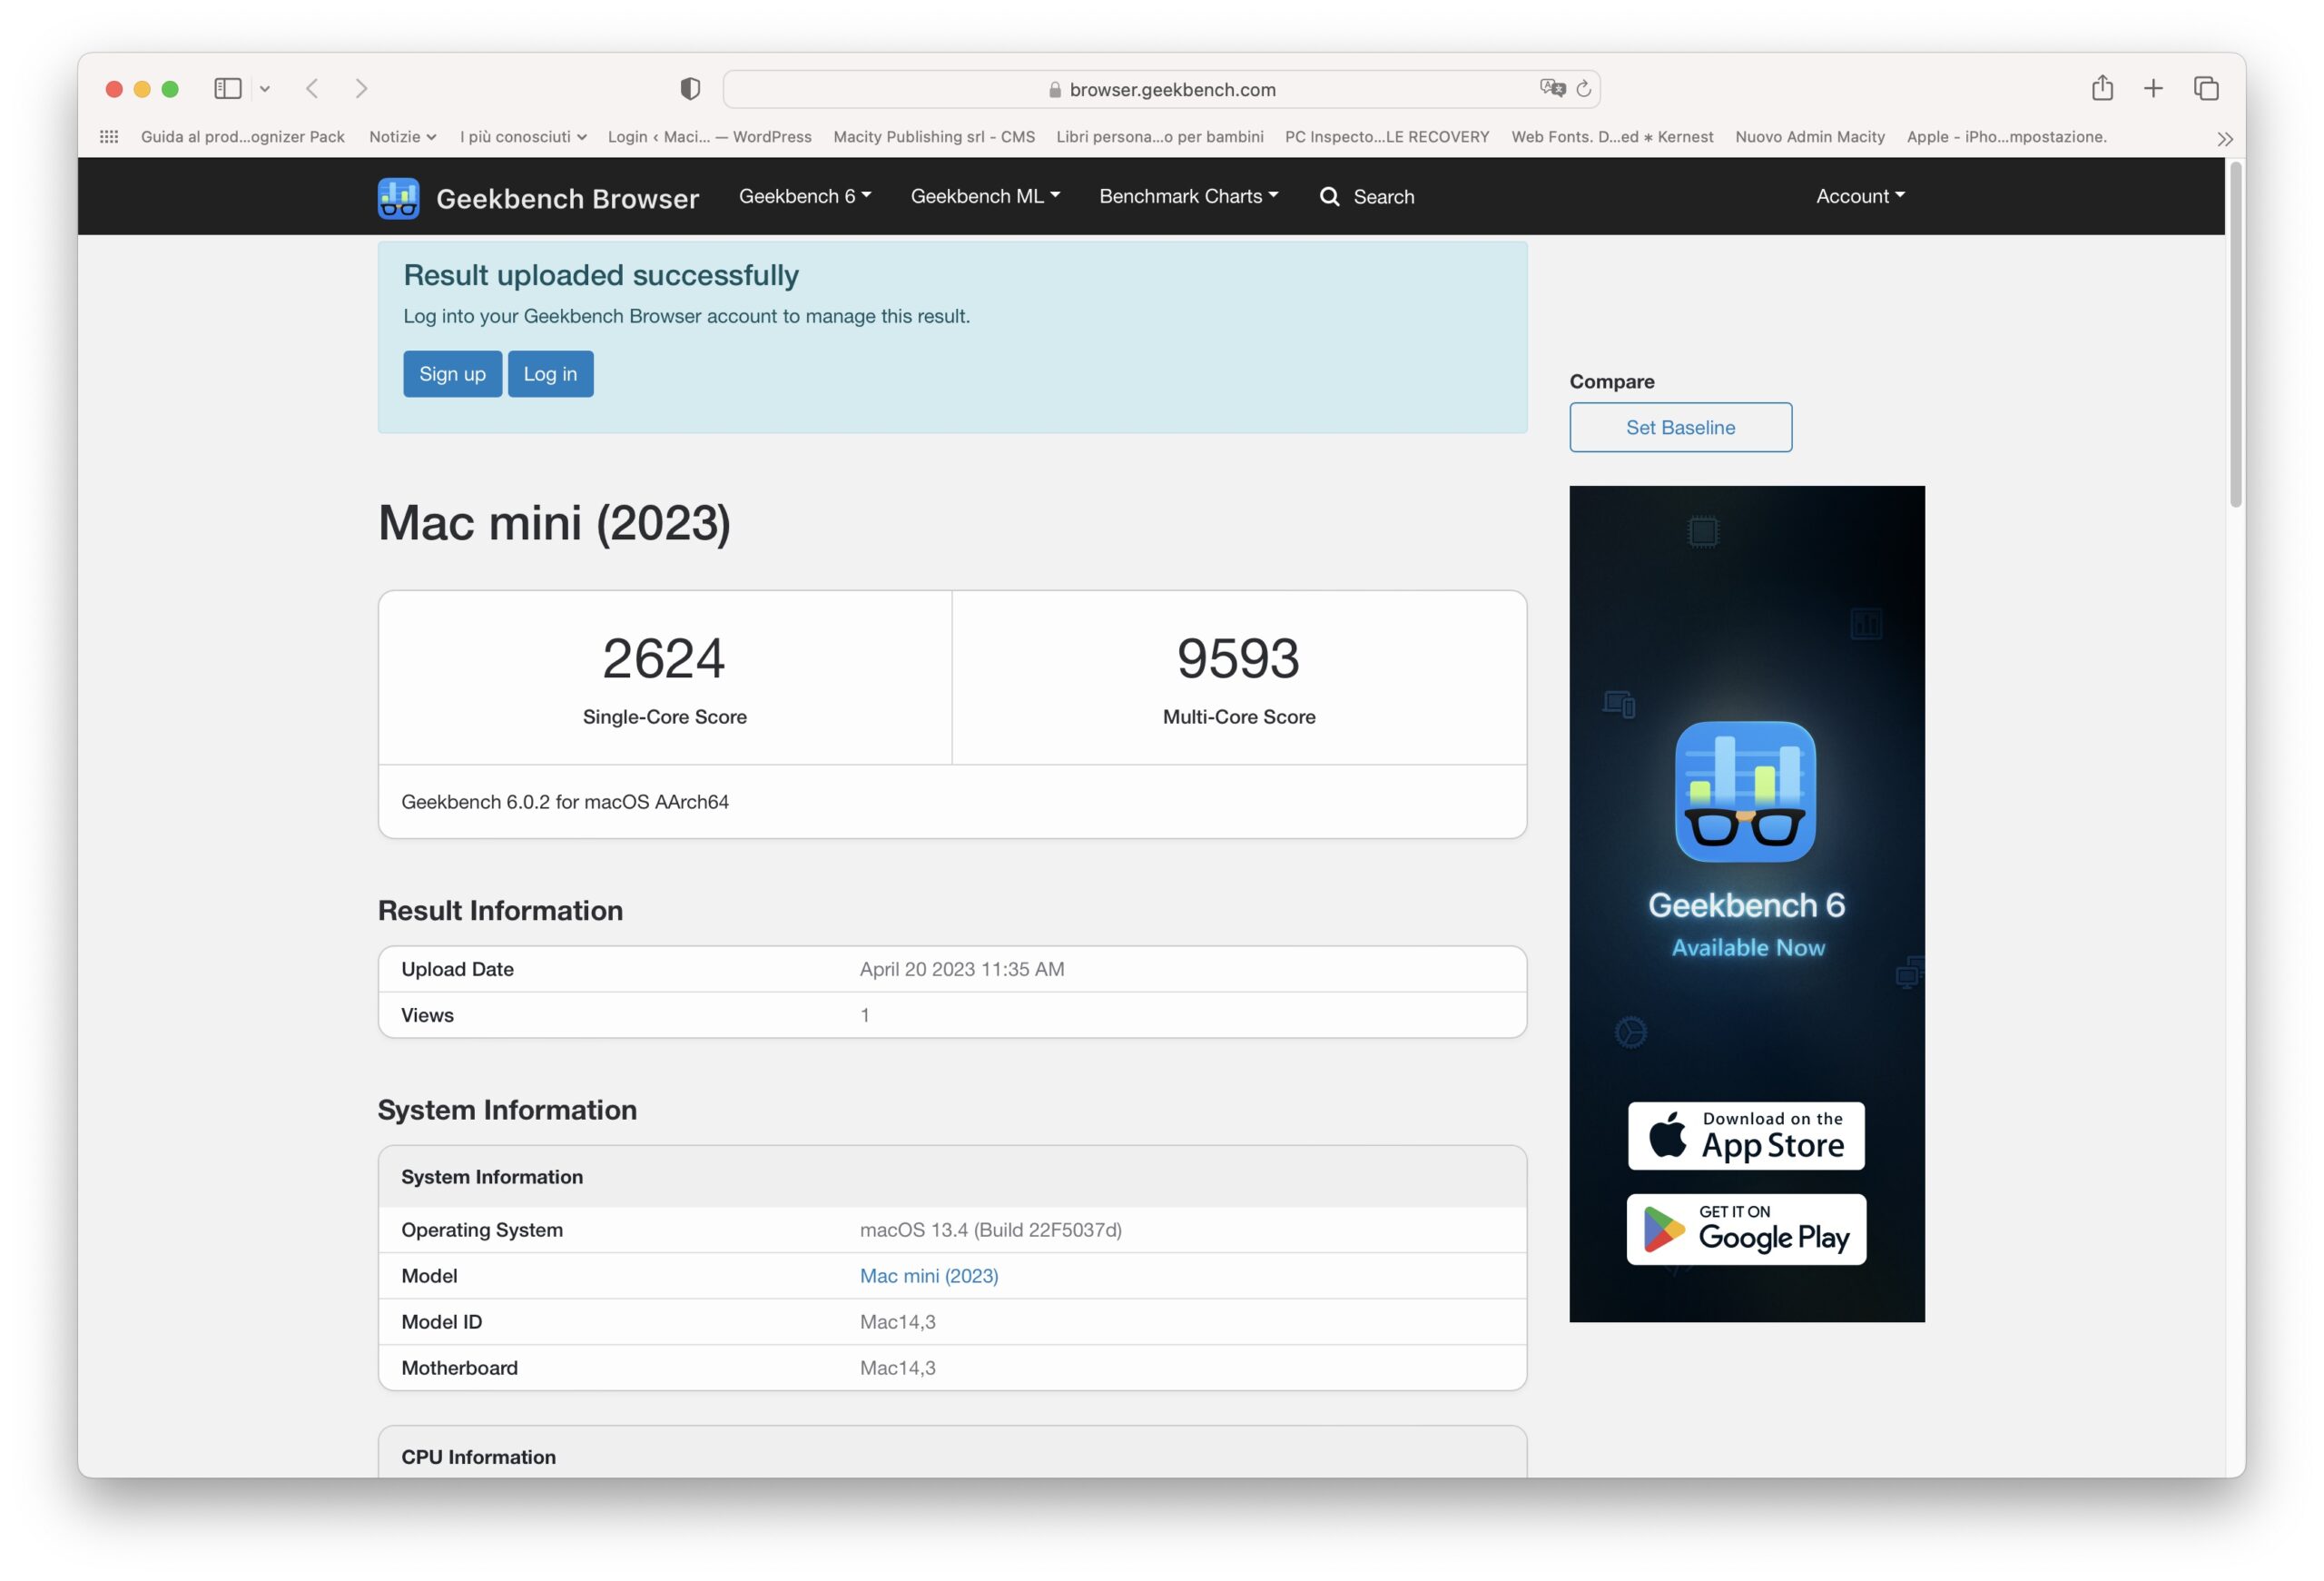Open the Notizie bookmarks folder
Viewport: 2324px width, 1581px height.
(402, 137)
